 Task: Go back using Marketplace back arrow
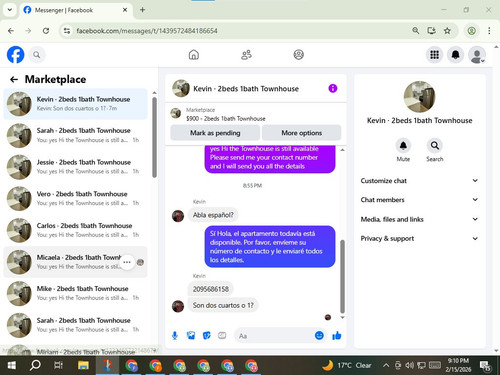[14, 79]
